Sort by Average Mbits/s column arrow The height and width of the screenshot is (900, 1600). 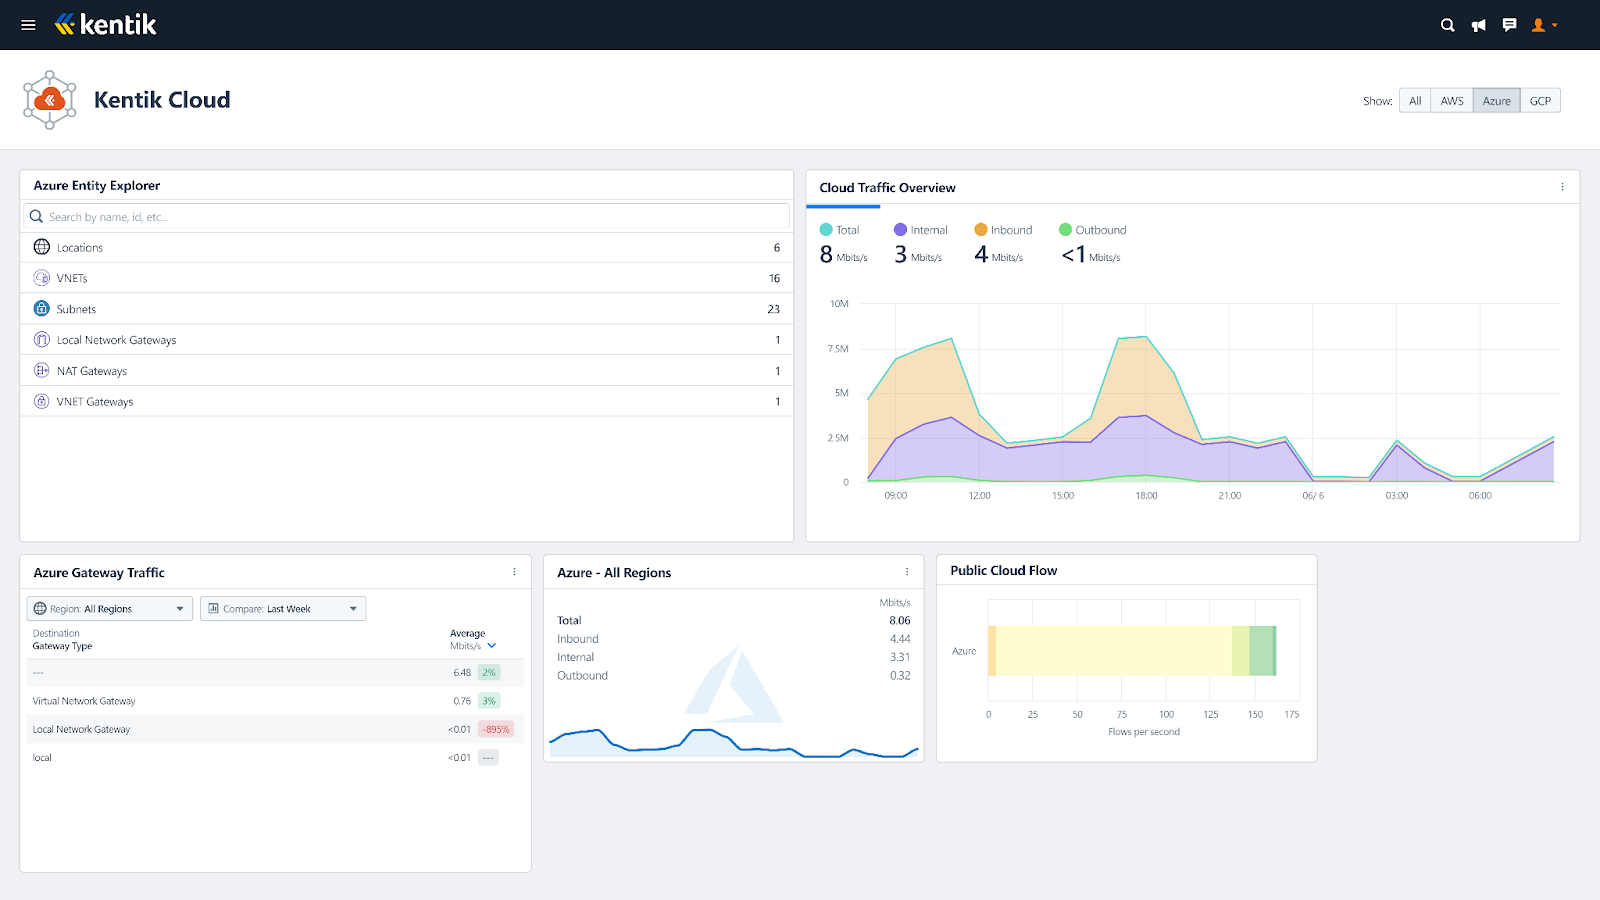point(491,646)
